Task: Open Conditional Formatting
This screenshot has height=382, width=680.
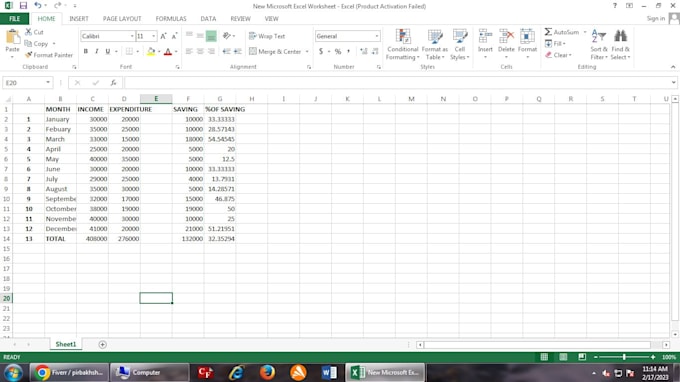Action: click(402, 45)
